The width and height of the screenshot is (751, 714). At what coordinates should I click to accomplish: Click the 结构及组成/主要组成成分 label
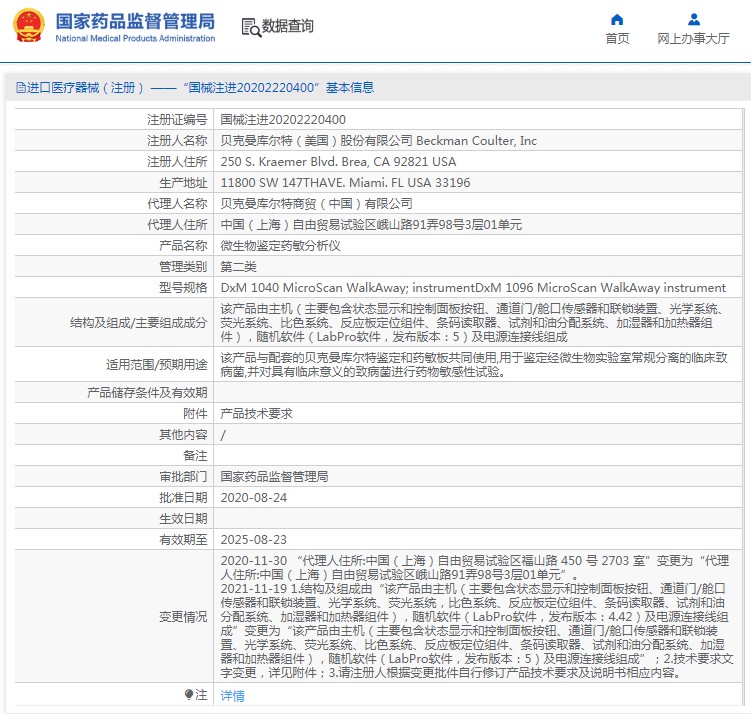point(138,323)
